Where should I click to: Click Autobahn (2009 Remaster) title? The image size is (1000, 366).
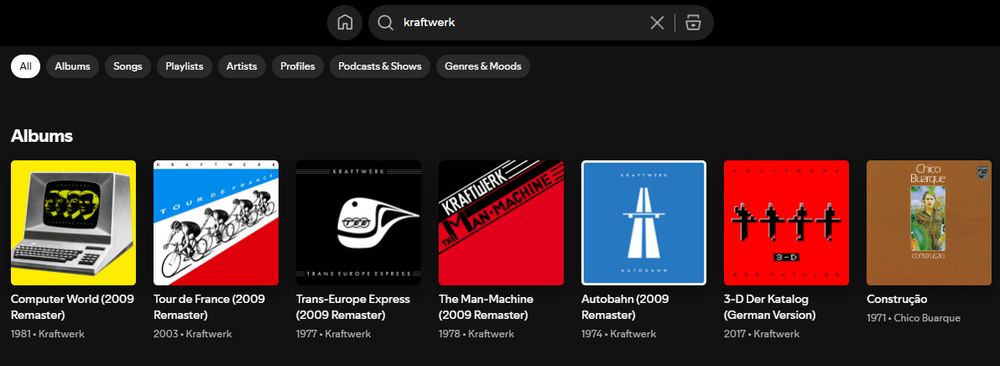point(625,307)
